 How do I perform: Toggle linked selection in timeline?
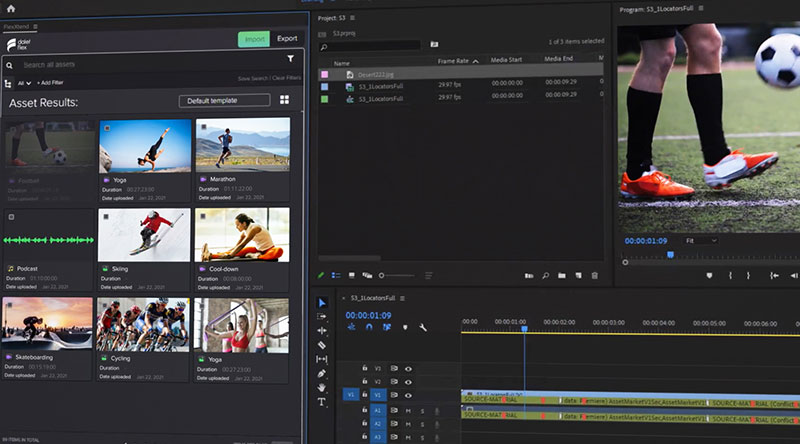click(387, 327)
